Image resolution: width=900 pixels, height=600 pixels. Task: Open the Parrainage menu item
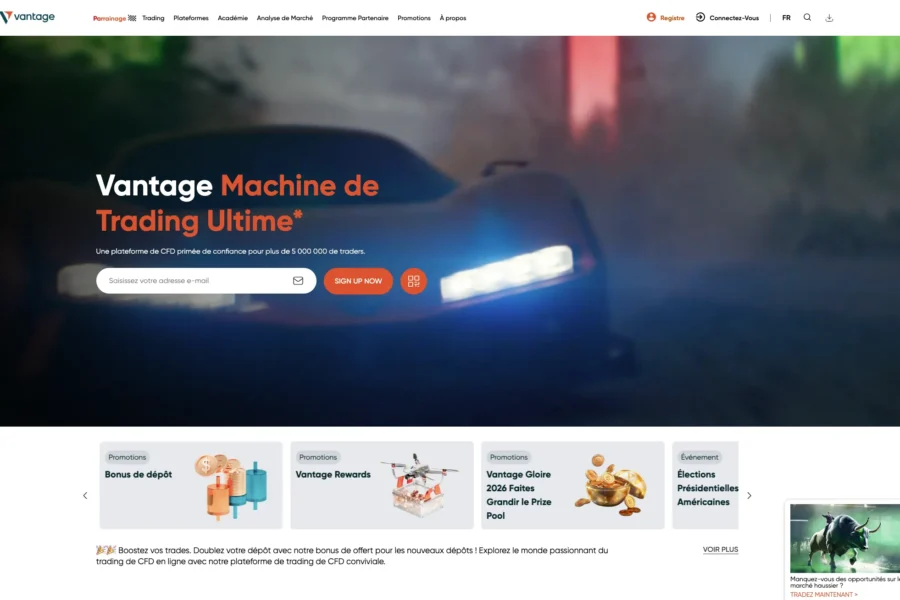(109, 18)
